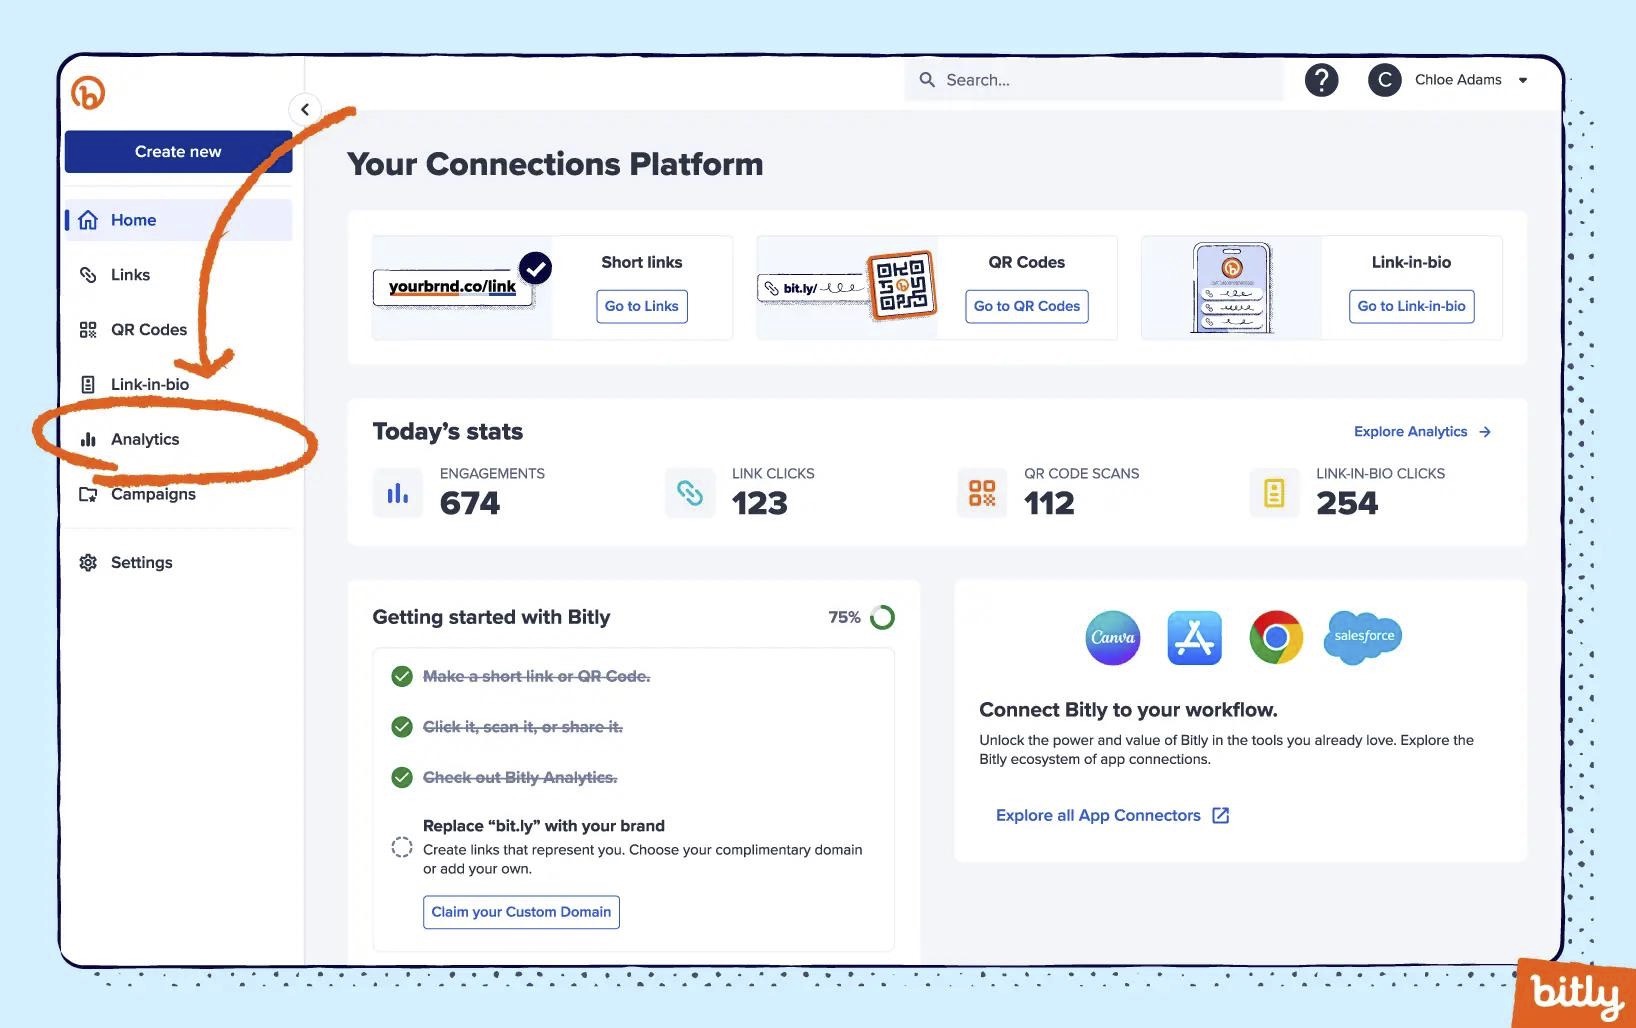Click the Analytics bar chart icon

(x=88, y=439)
